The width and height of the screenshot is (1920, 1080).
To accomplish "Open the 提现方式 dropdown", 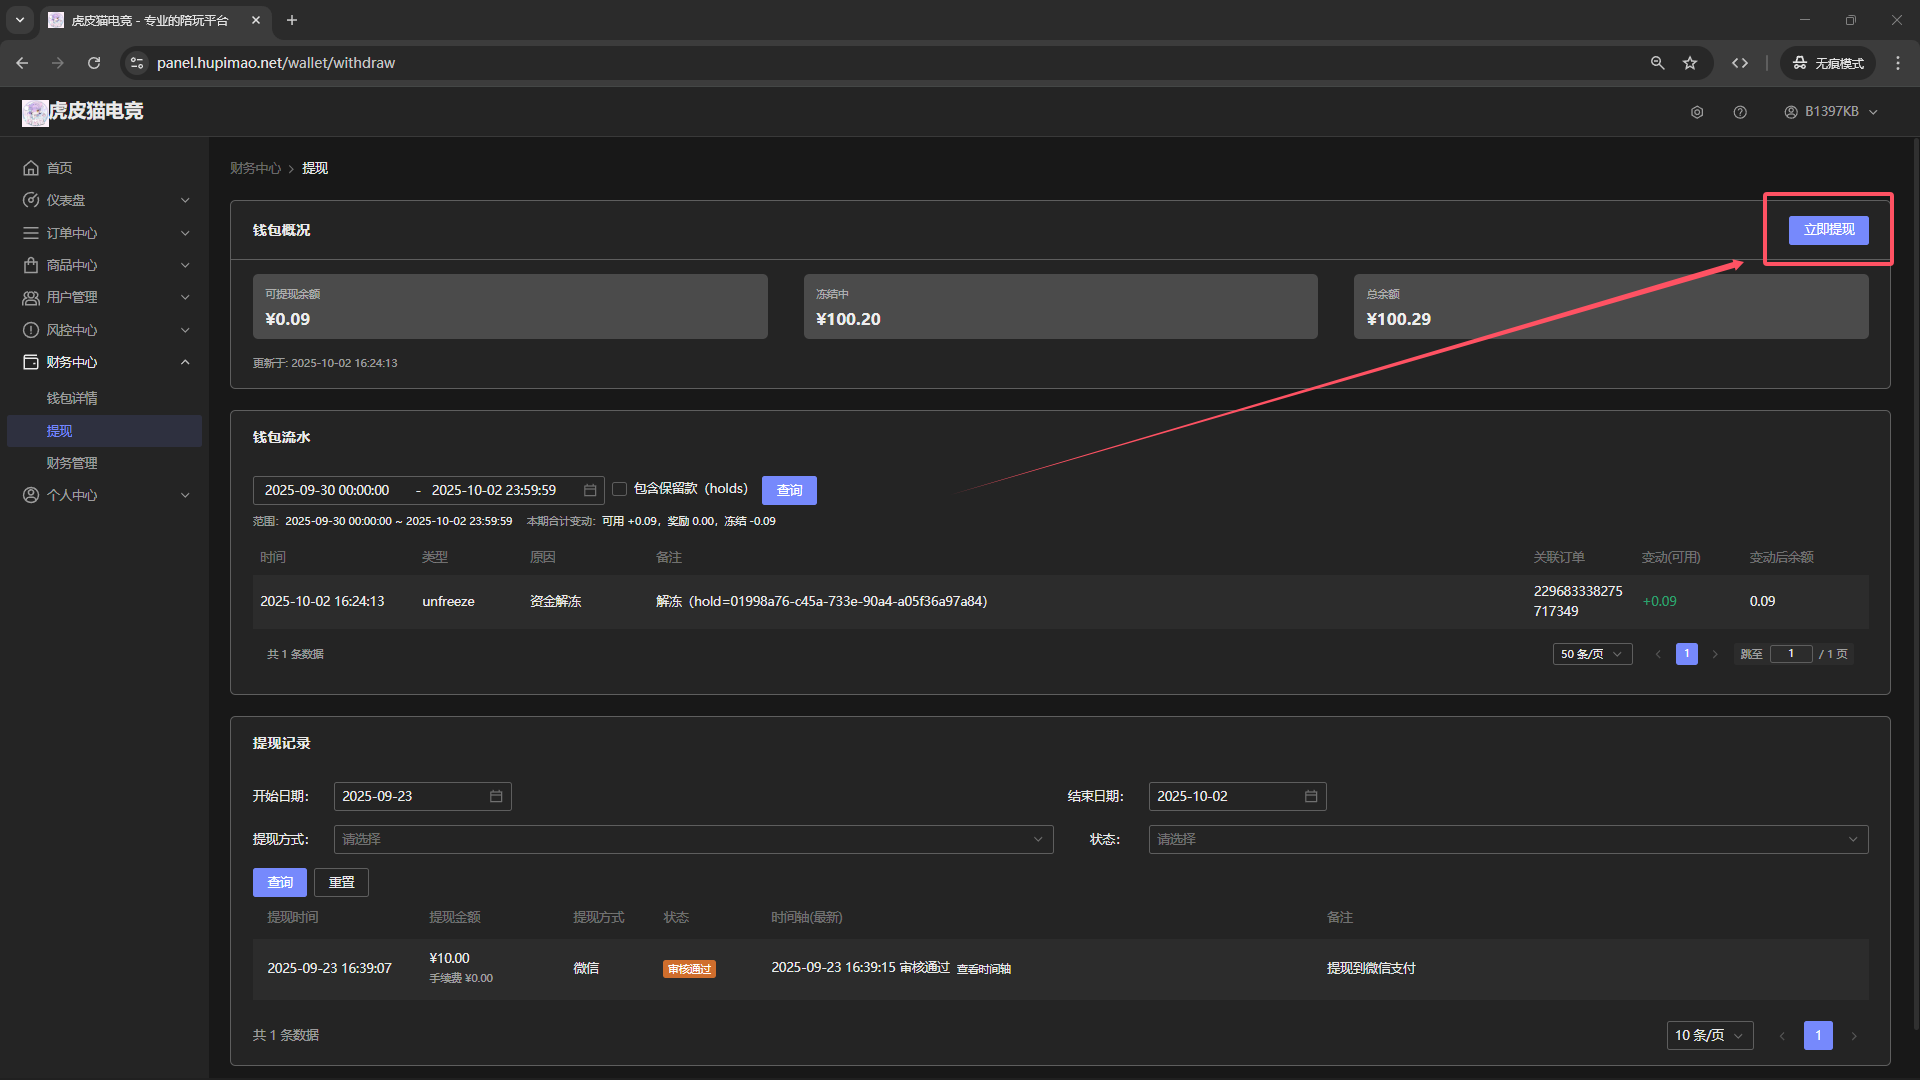I will 693,839.
